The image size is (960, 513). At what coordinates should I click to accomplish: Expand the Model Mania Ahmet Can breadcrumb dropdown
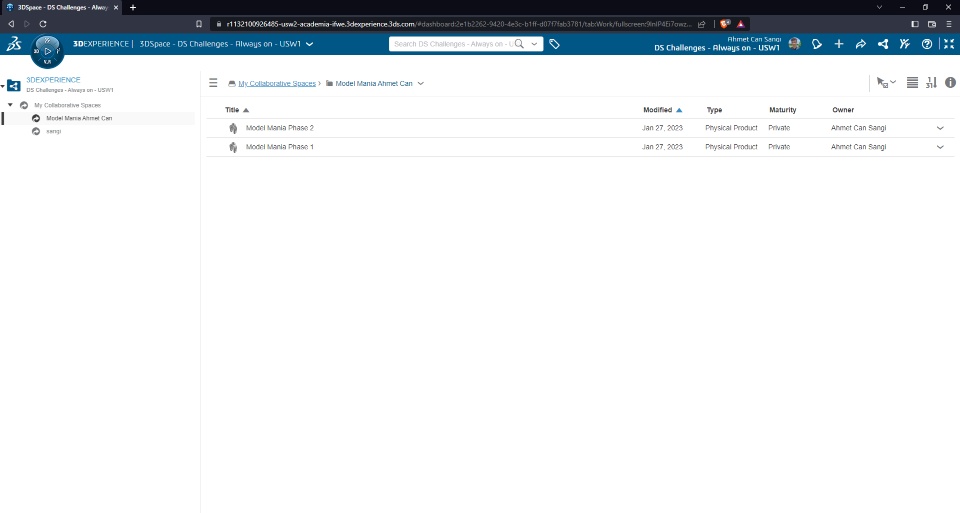(421, 83)
